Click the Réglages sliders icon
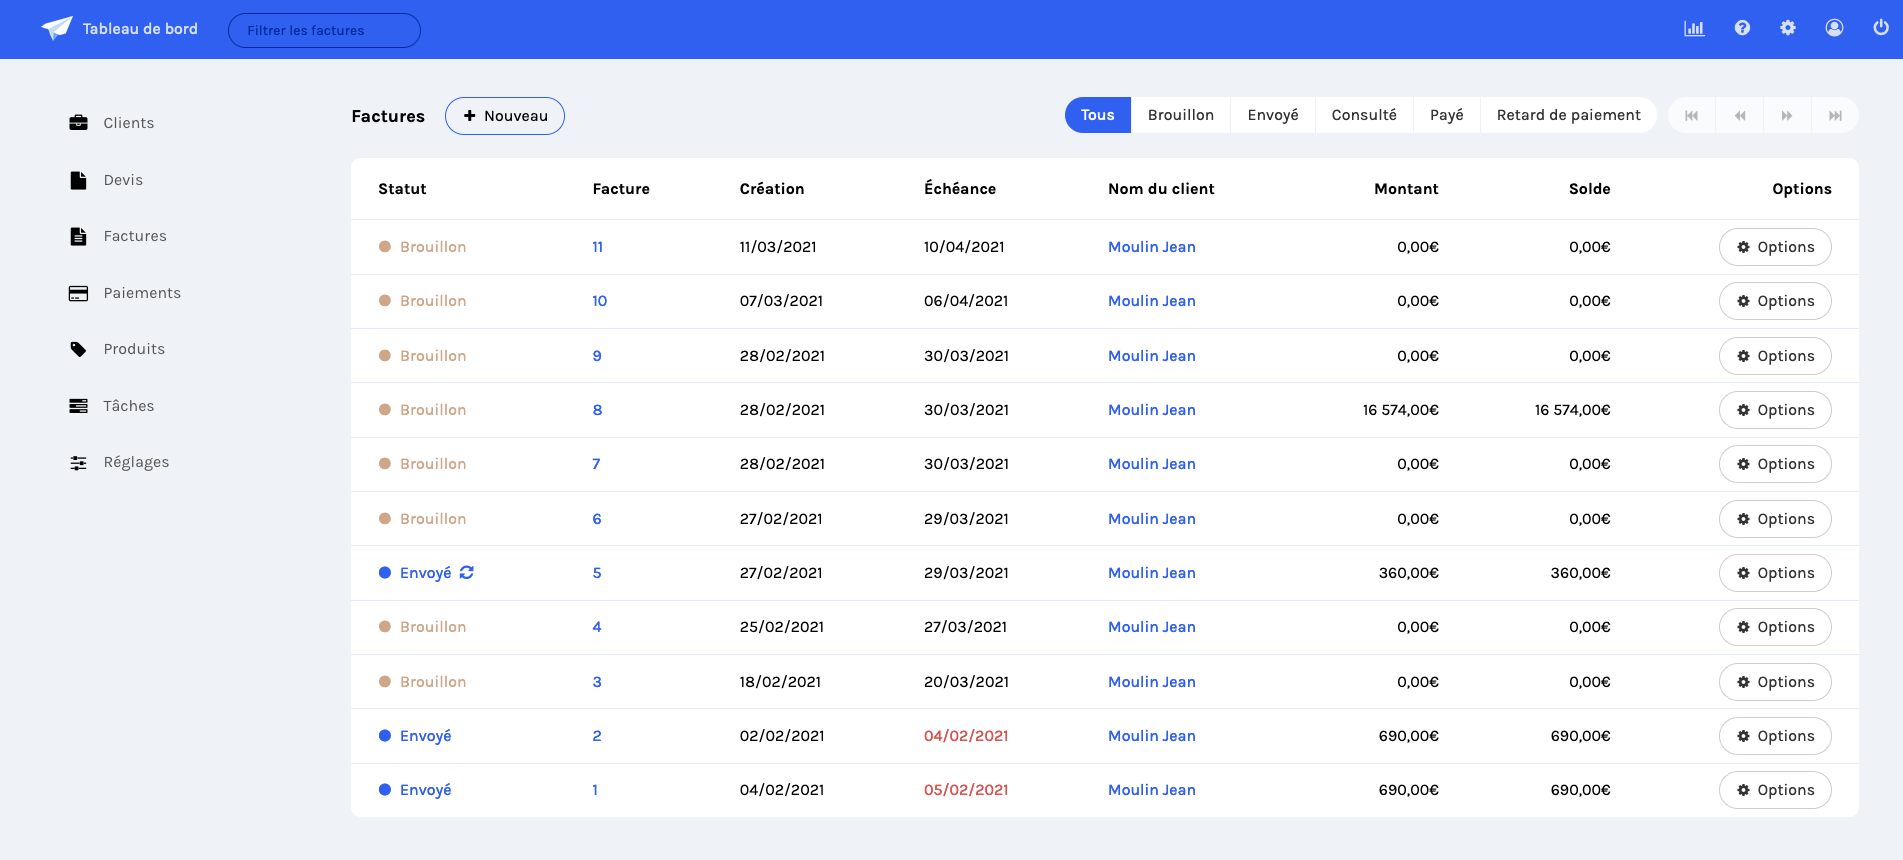 78,462
